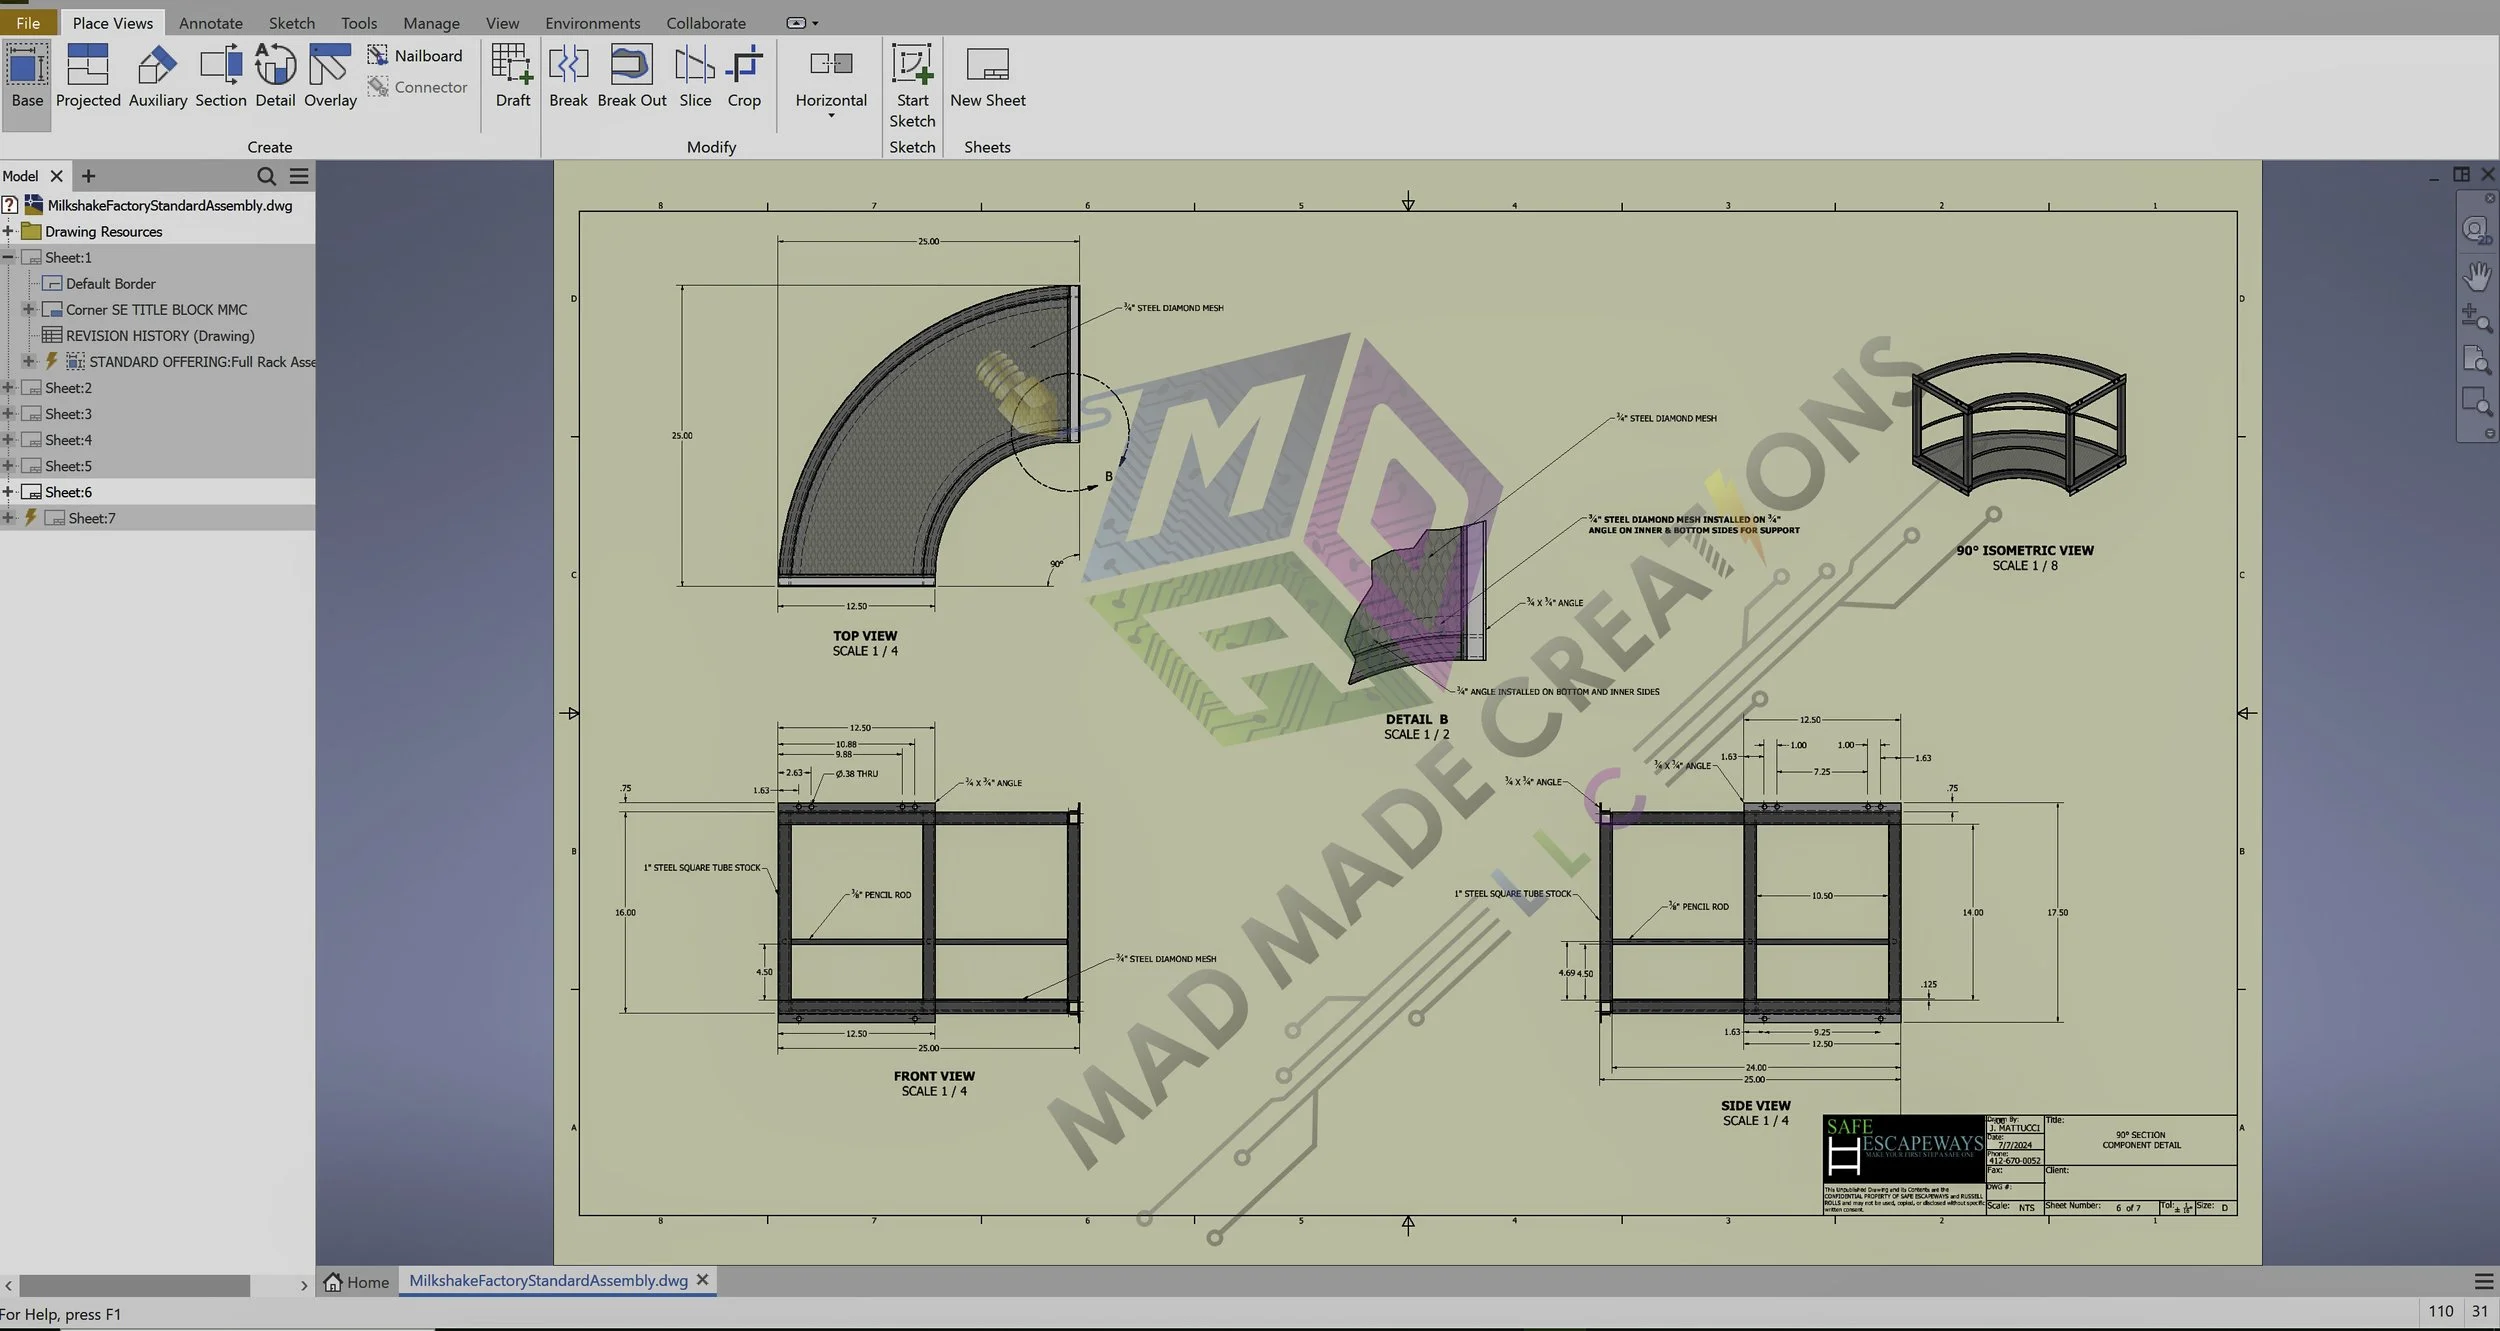This screenshot has height=1331, width=2500.
Task: Create a New Sheet
Action: 988,78
